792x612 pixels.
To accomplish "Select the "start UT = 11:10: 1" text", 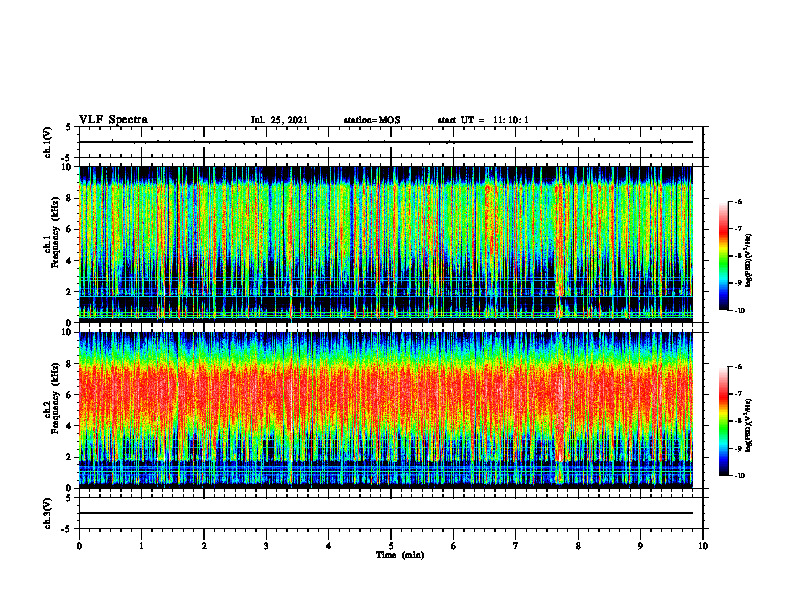I will tap(483, 120).
